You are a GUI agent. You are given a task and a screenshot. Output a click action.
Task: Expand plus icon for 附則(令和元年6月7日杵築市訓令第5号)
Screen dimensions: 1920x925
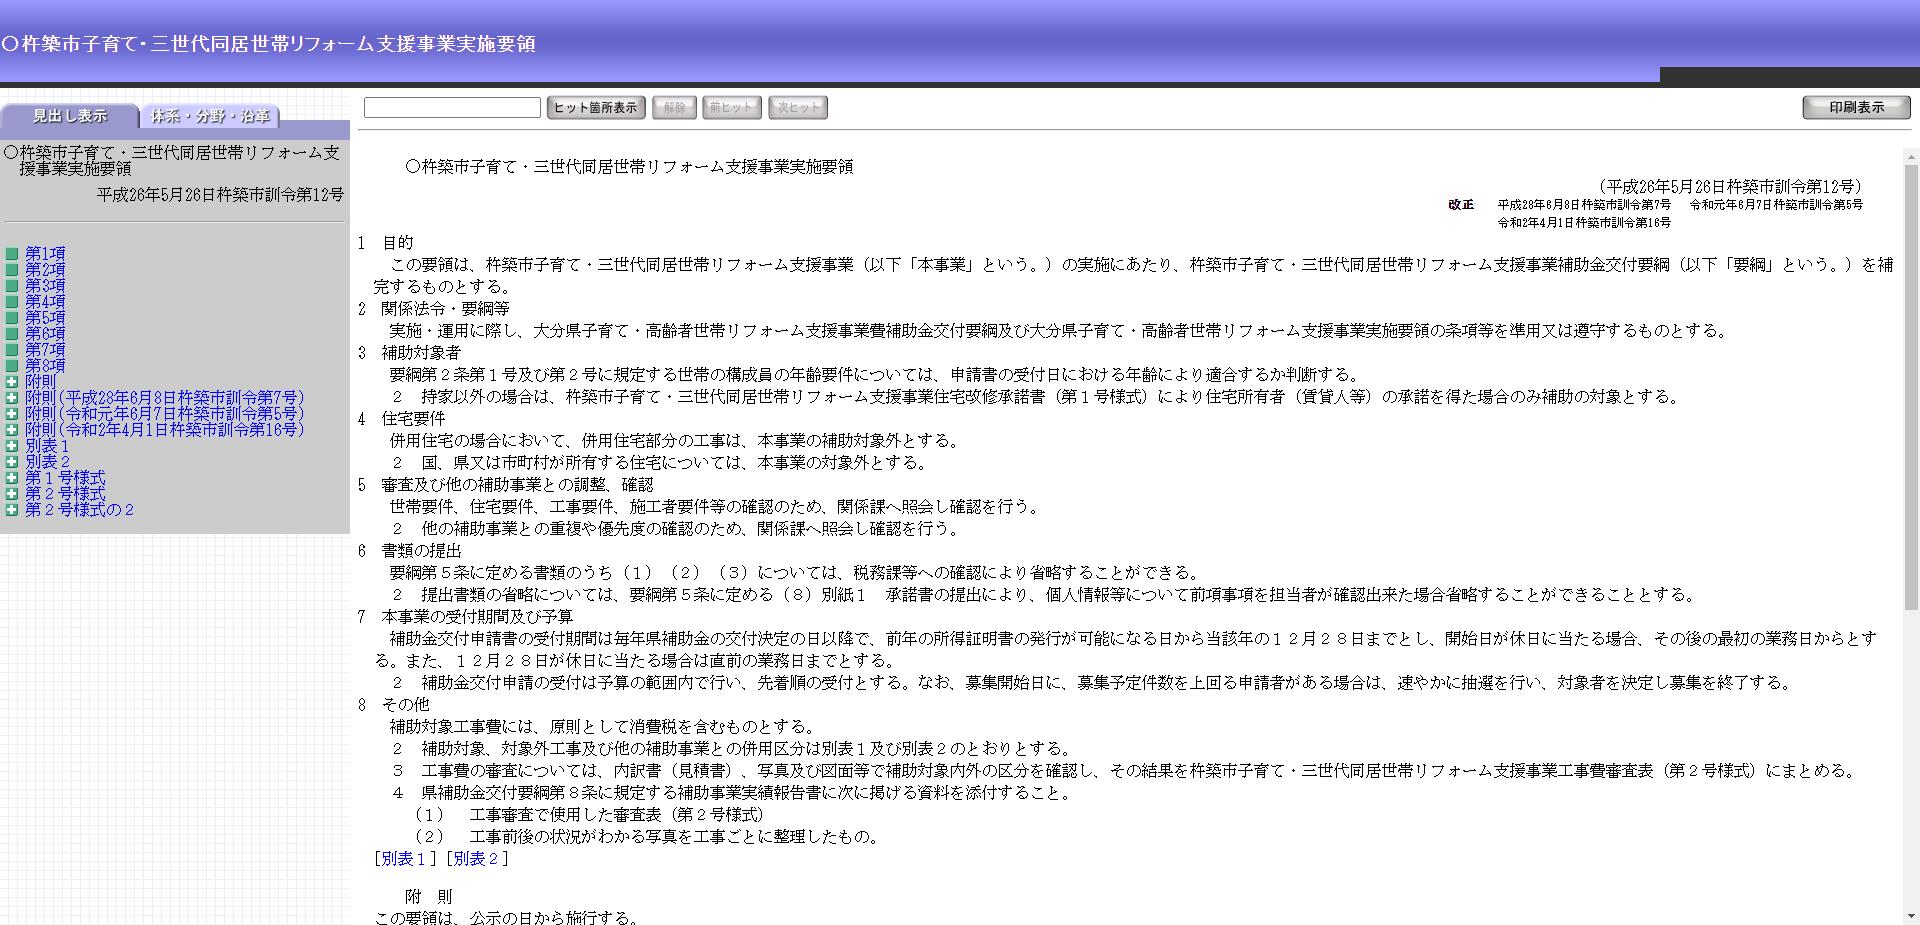coord(12,414)
